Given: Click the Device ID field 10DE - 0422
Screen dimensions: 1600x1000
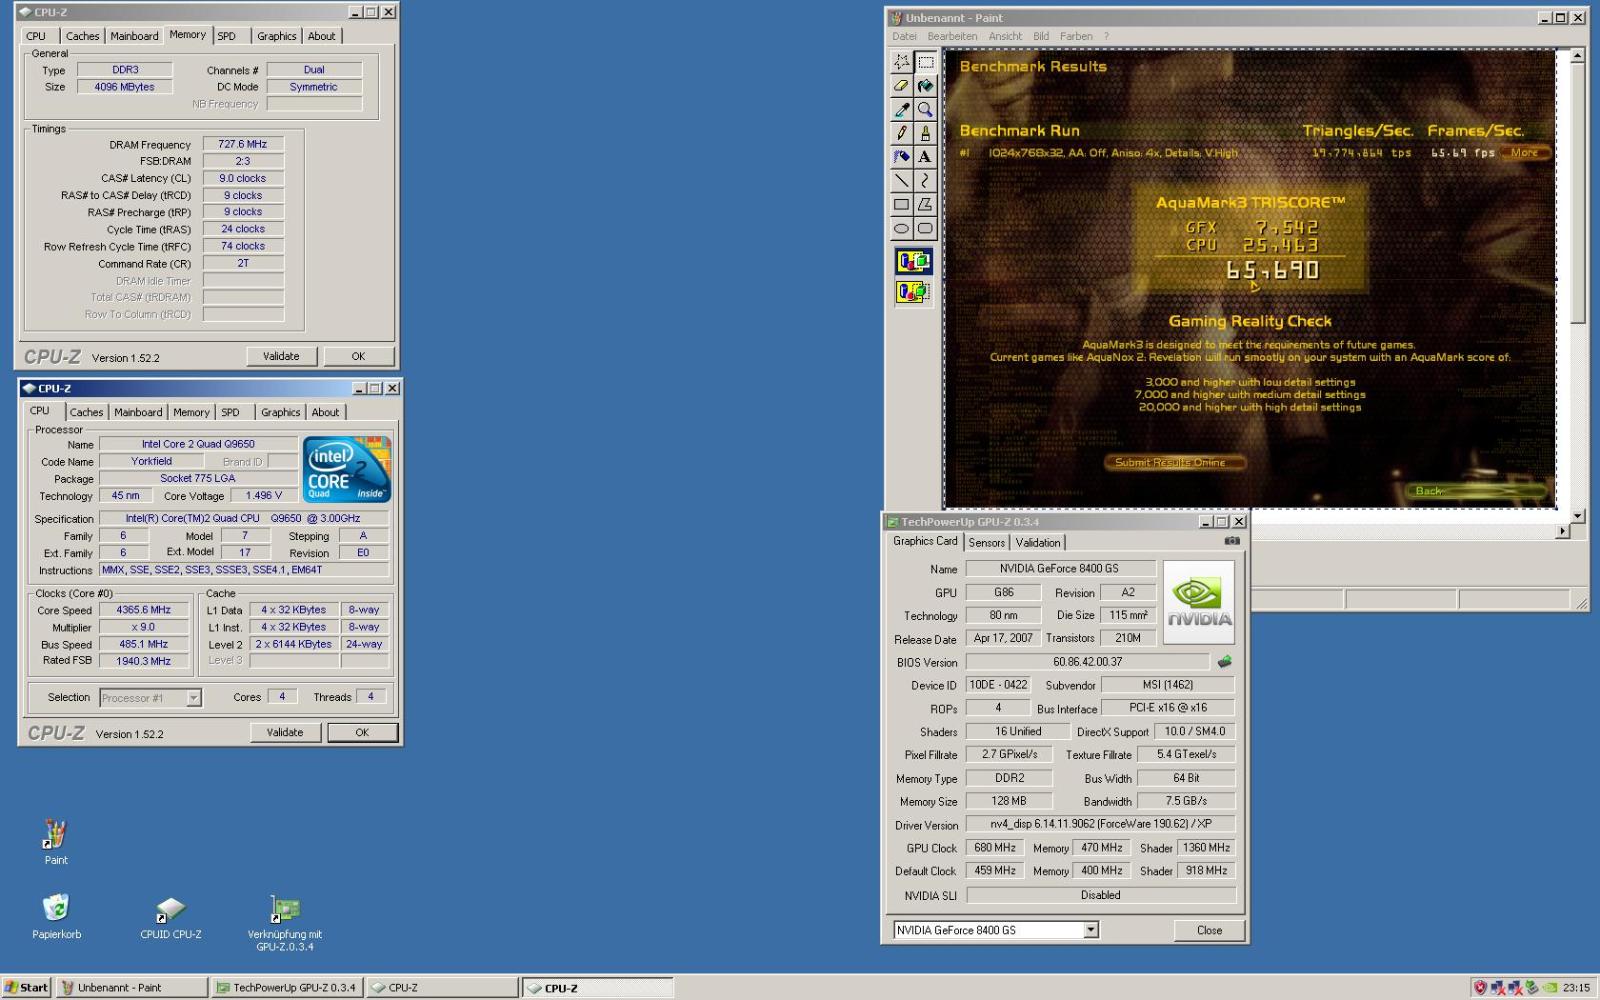Looking at the screenshot, I should (998, 685).
